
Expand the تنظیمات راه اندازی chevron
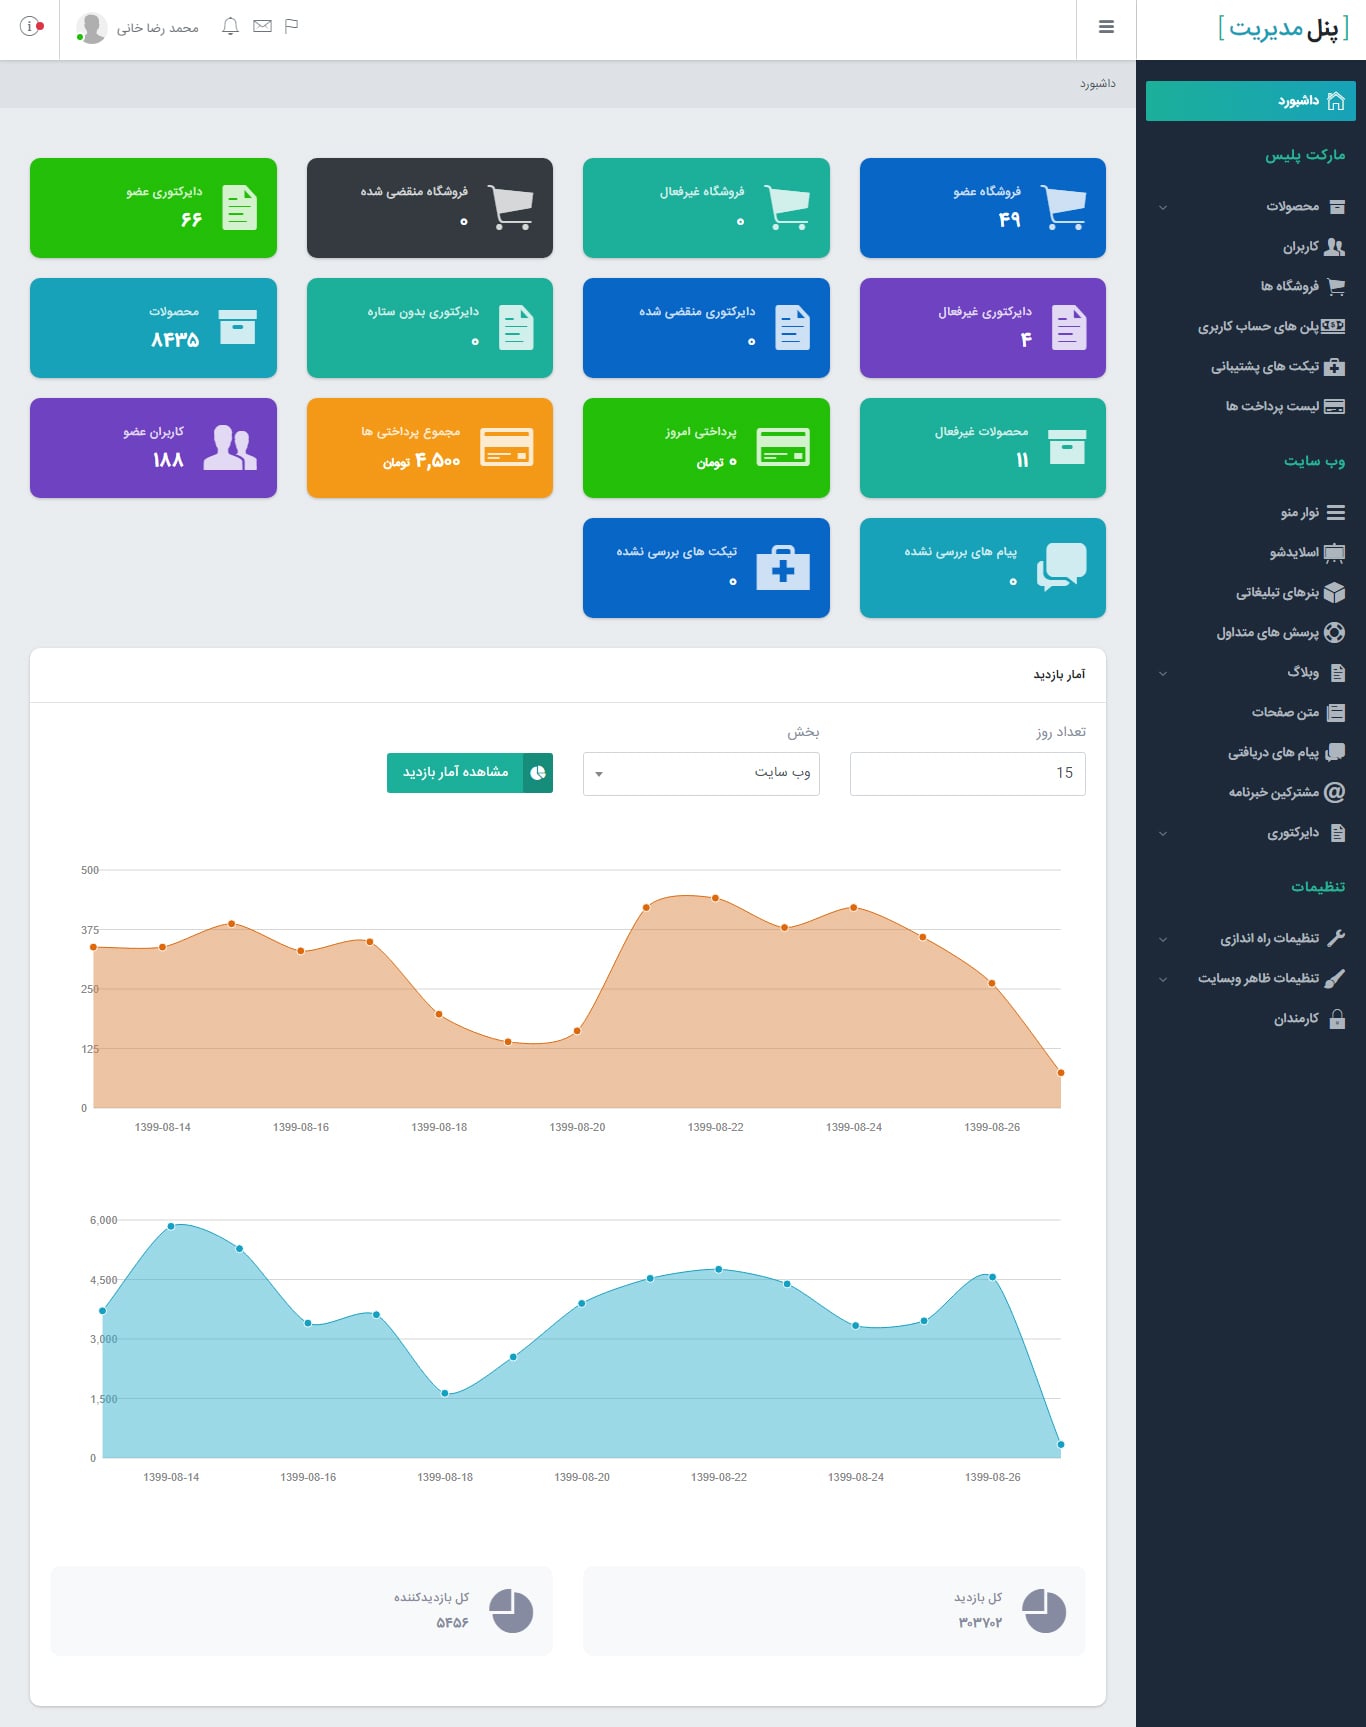click(x=1162, y=940)
